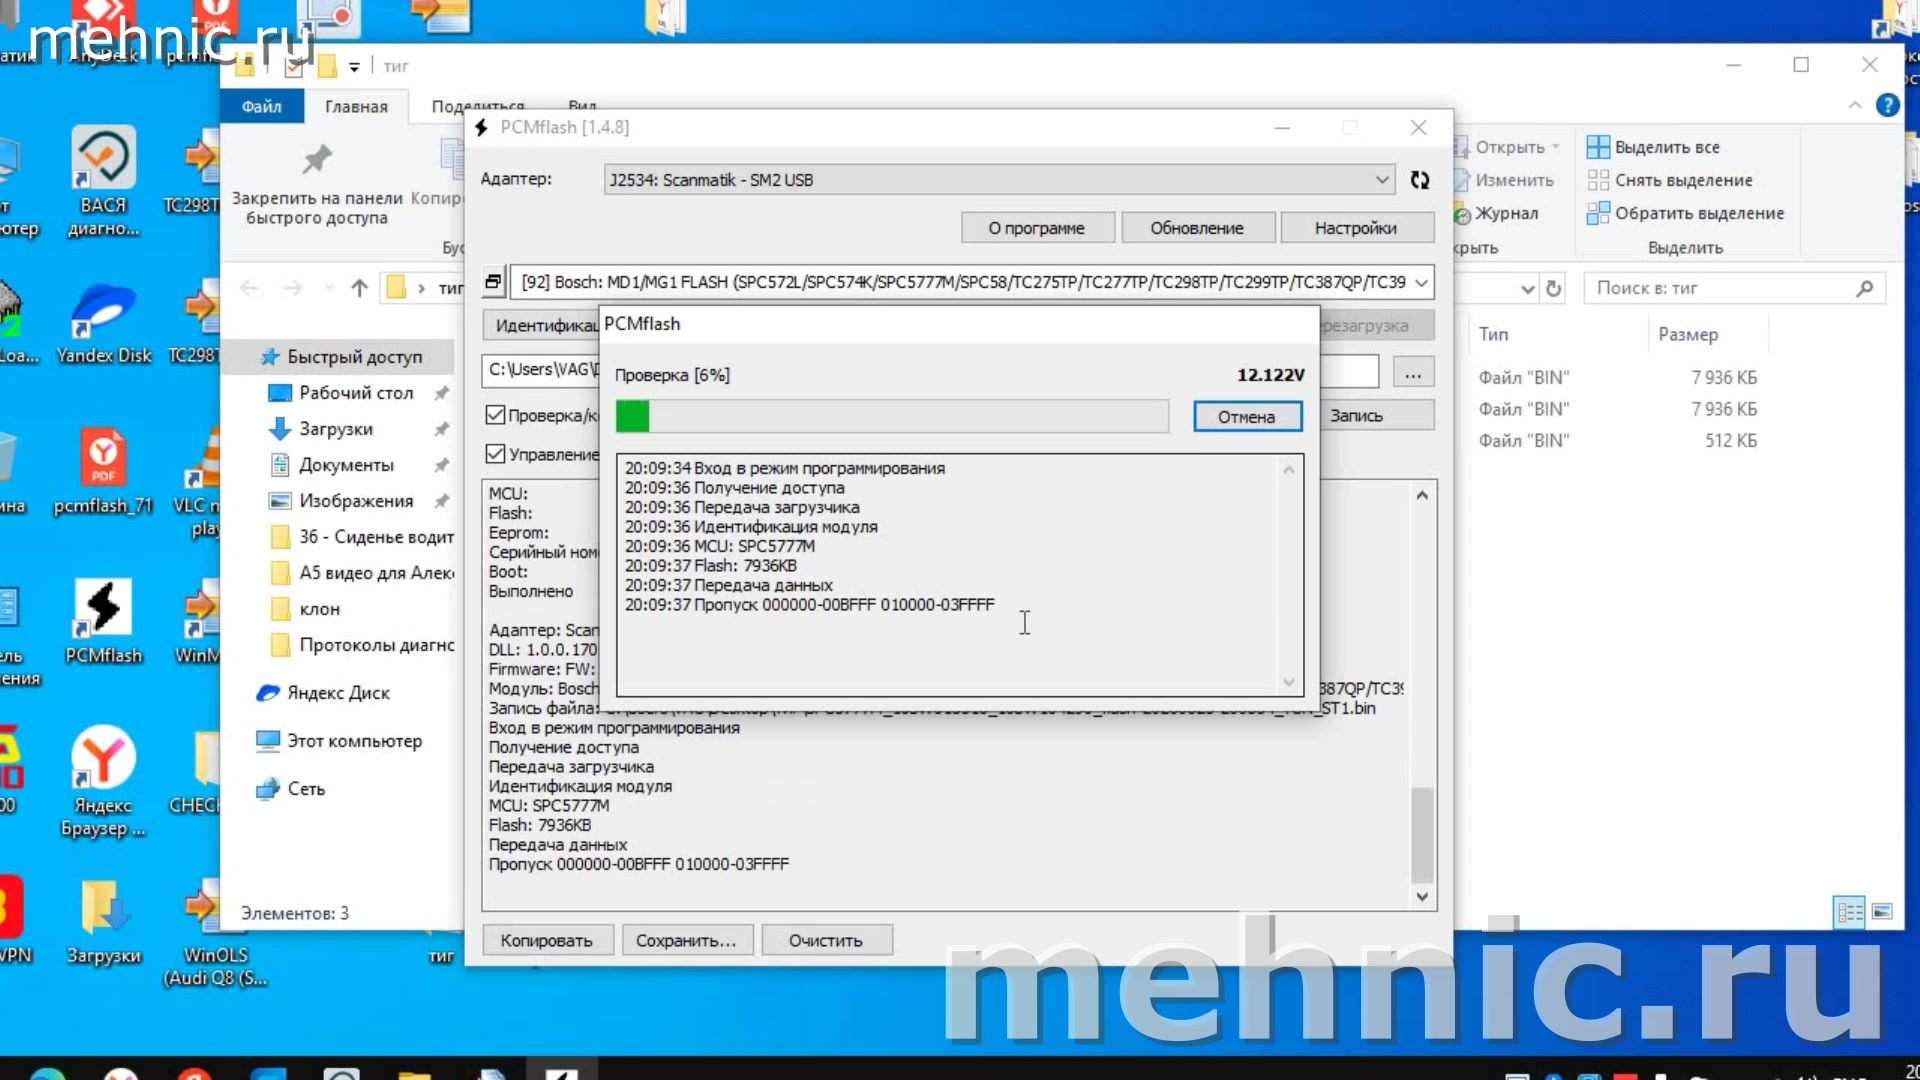Open the Файл tab in Explorer

click(x=261, y=107)
